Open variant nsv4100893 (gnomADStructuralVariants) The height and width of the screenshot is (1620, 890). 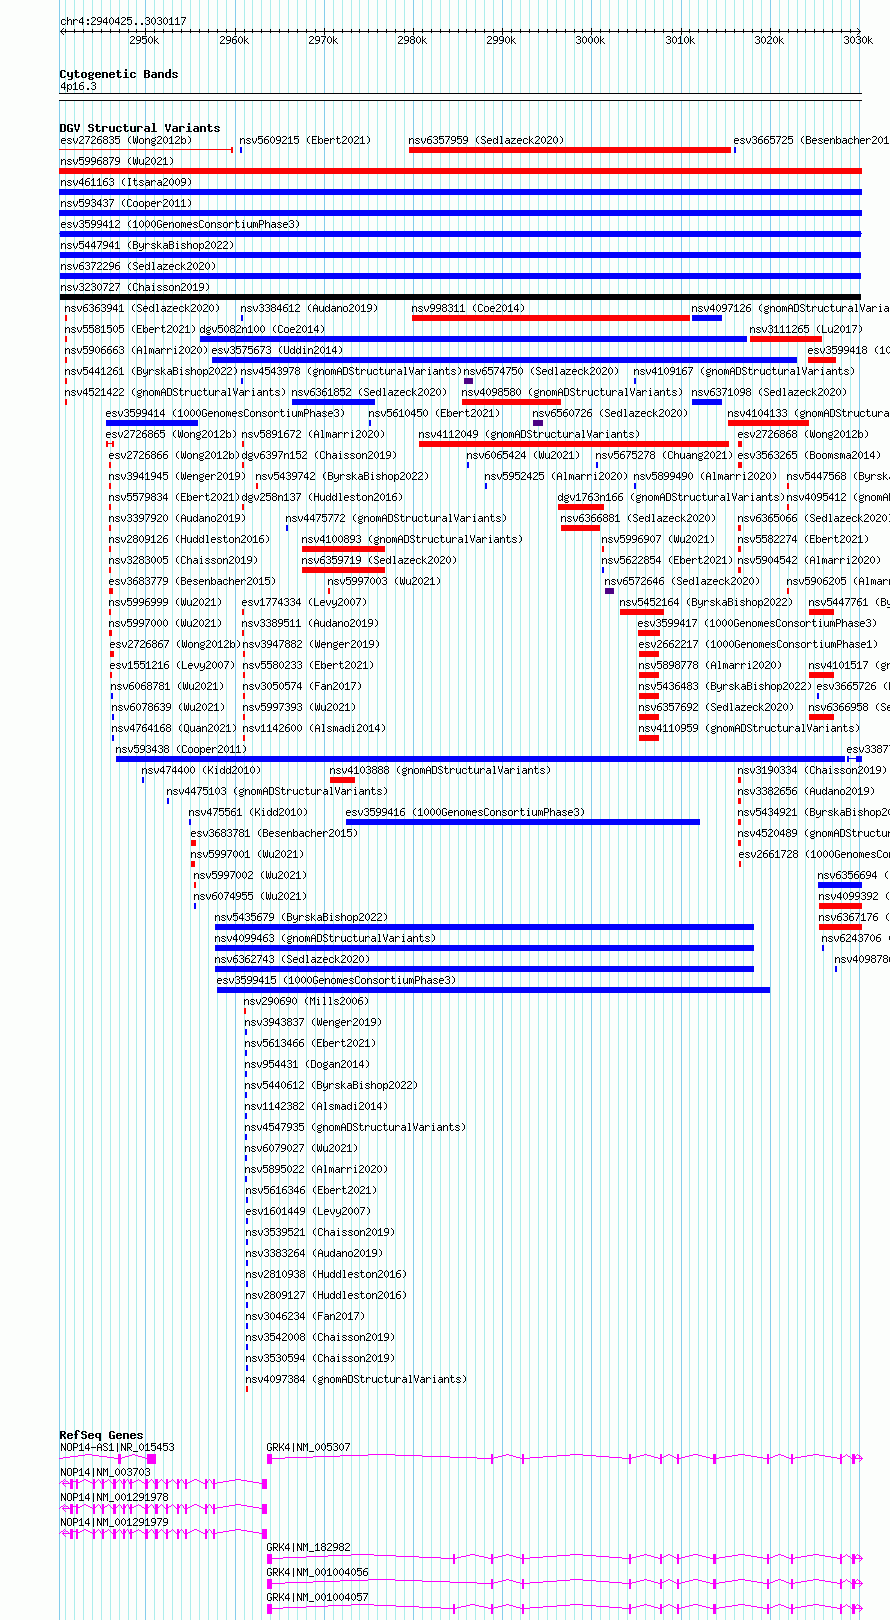click(x=411, y=540)
